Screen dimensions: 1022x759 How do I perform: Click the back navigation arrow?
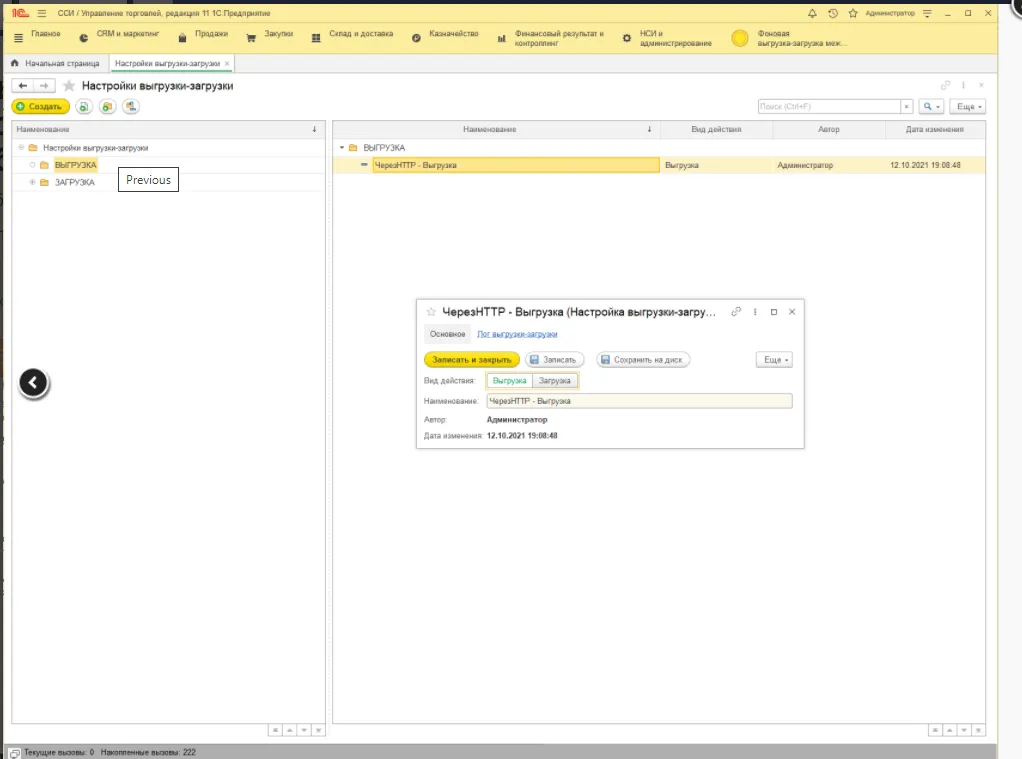23,86
